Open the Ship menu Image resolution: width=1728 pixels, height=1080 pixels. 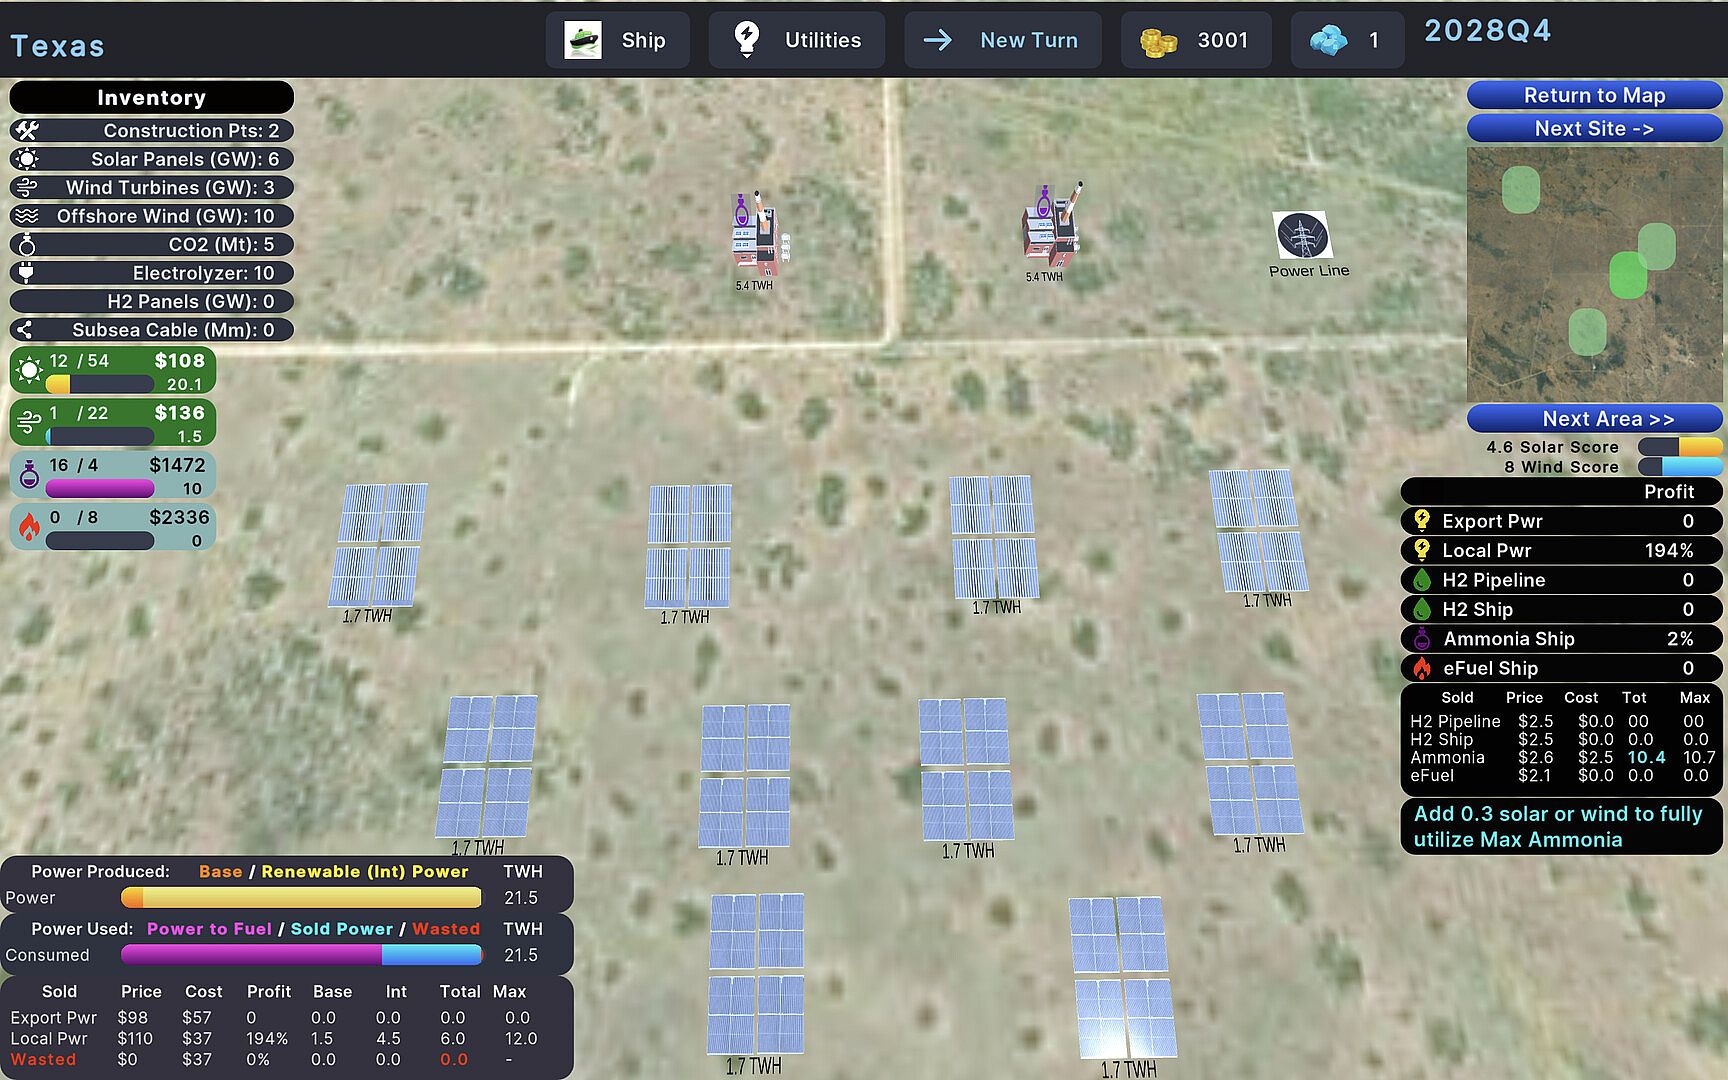point(617,41)
